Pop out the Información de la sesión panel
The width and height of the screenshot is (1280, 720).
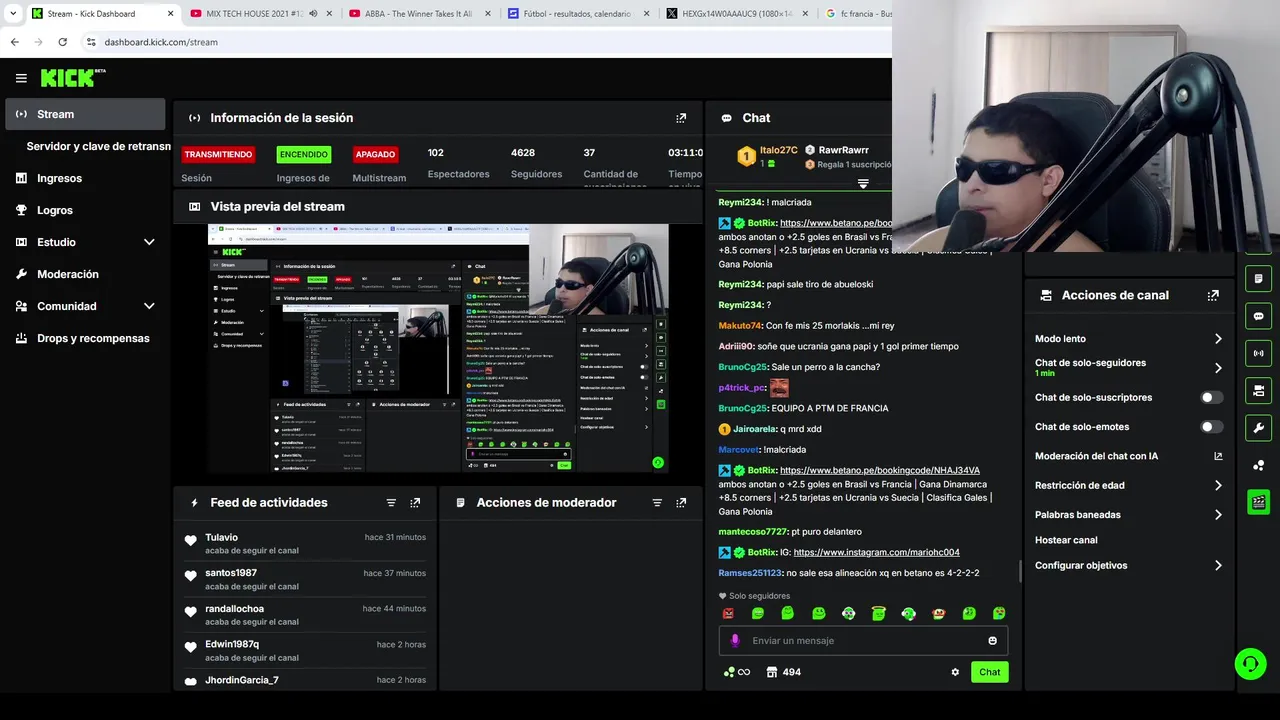point(681,118)
